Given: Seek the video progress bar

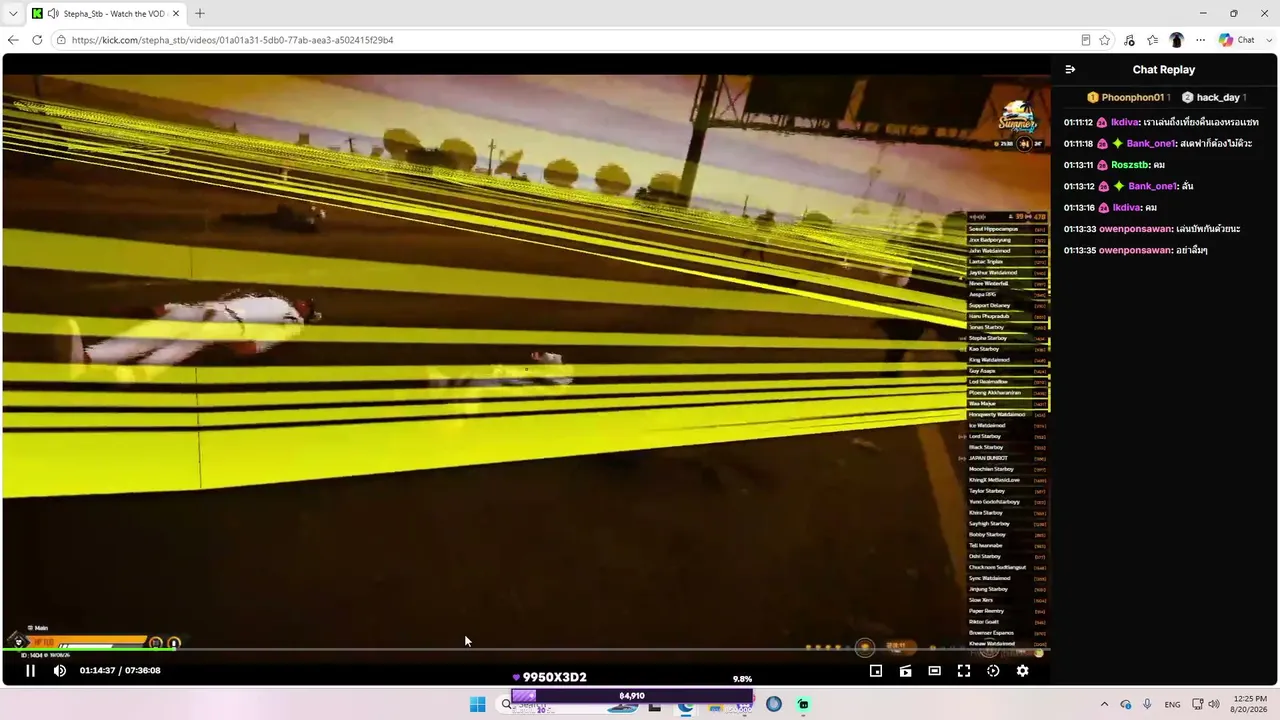Looking at the screenshot, I should [x=526, y=650].
